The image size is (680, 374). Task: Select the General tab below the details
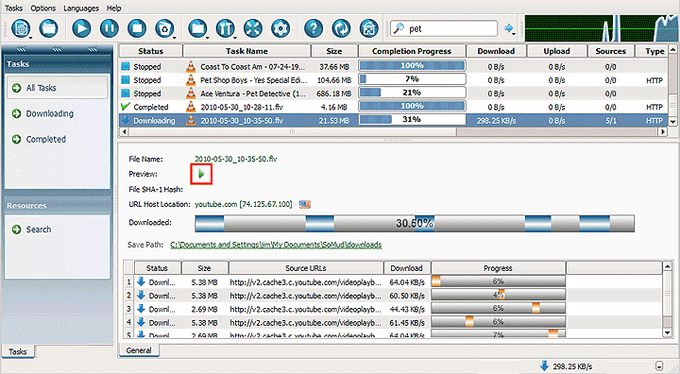pos(139,350)
